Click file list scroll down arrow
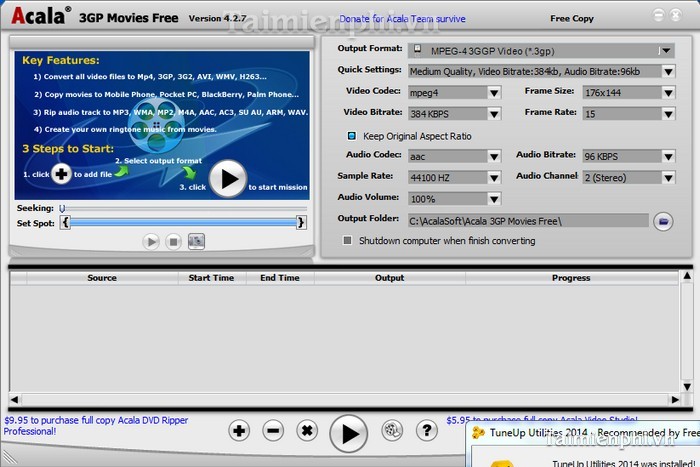The width and height of the screenshot is (700, 467). (x=687, y=387)
